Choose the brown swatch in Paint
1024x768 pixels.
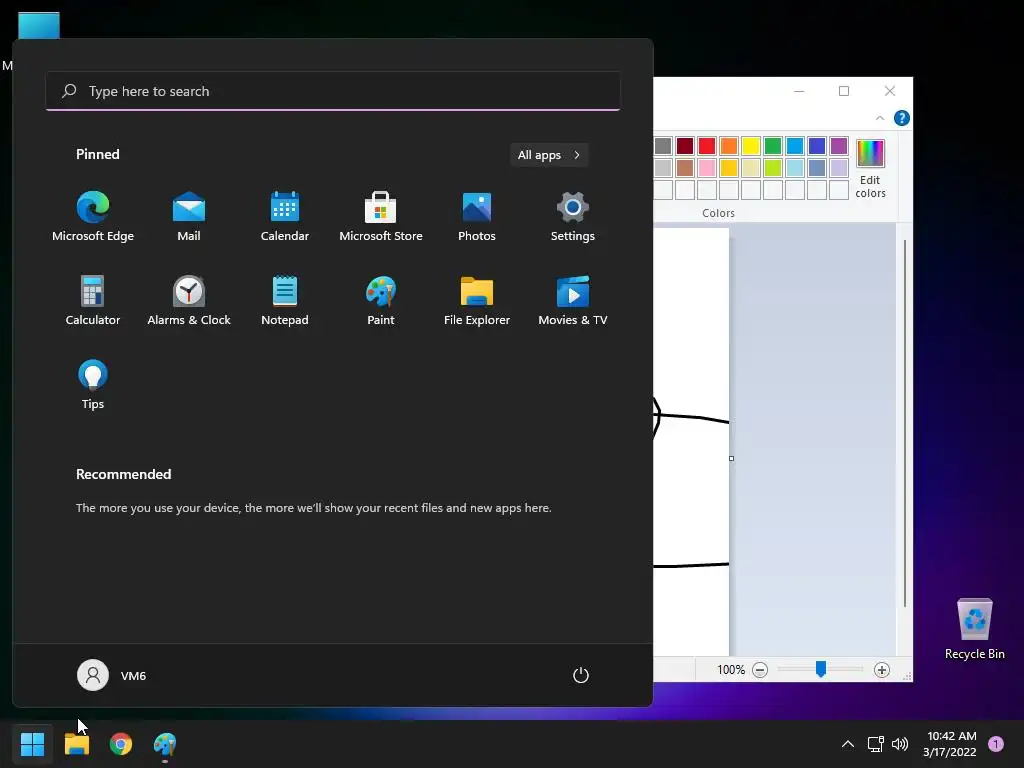pyautogui.click(x=684, y=168)
